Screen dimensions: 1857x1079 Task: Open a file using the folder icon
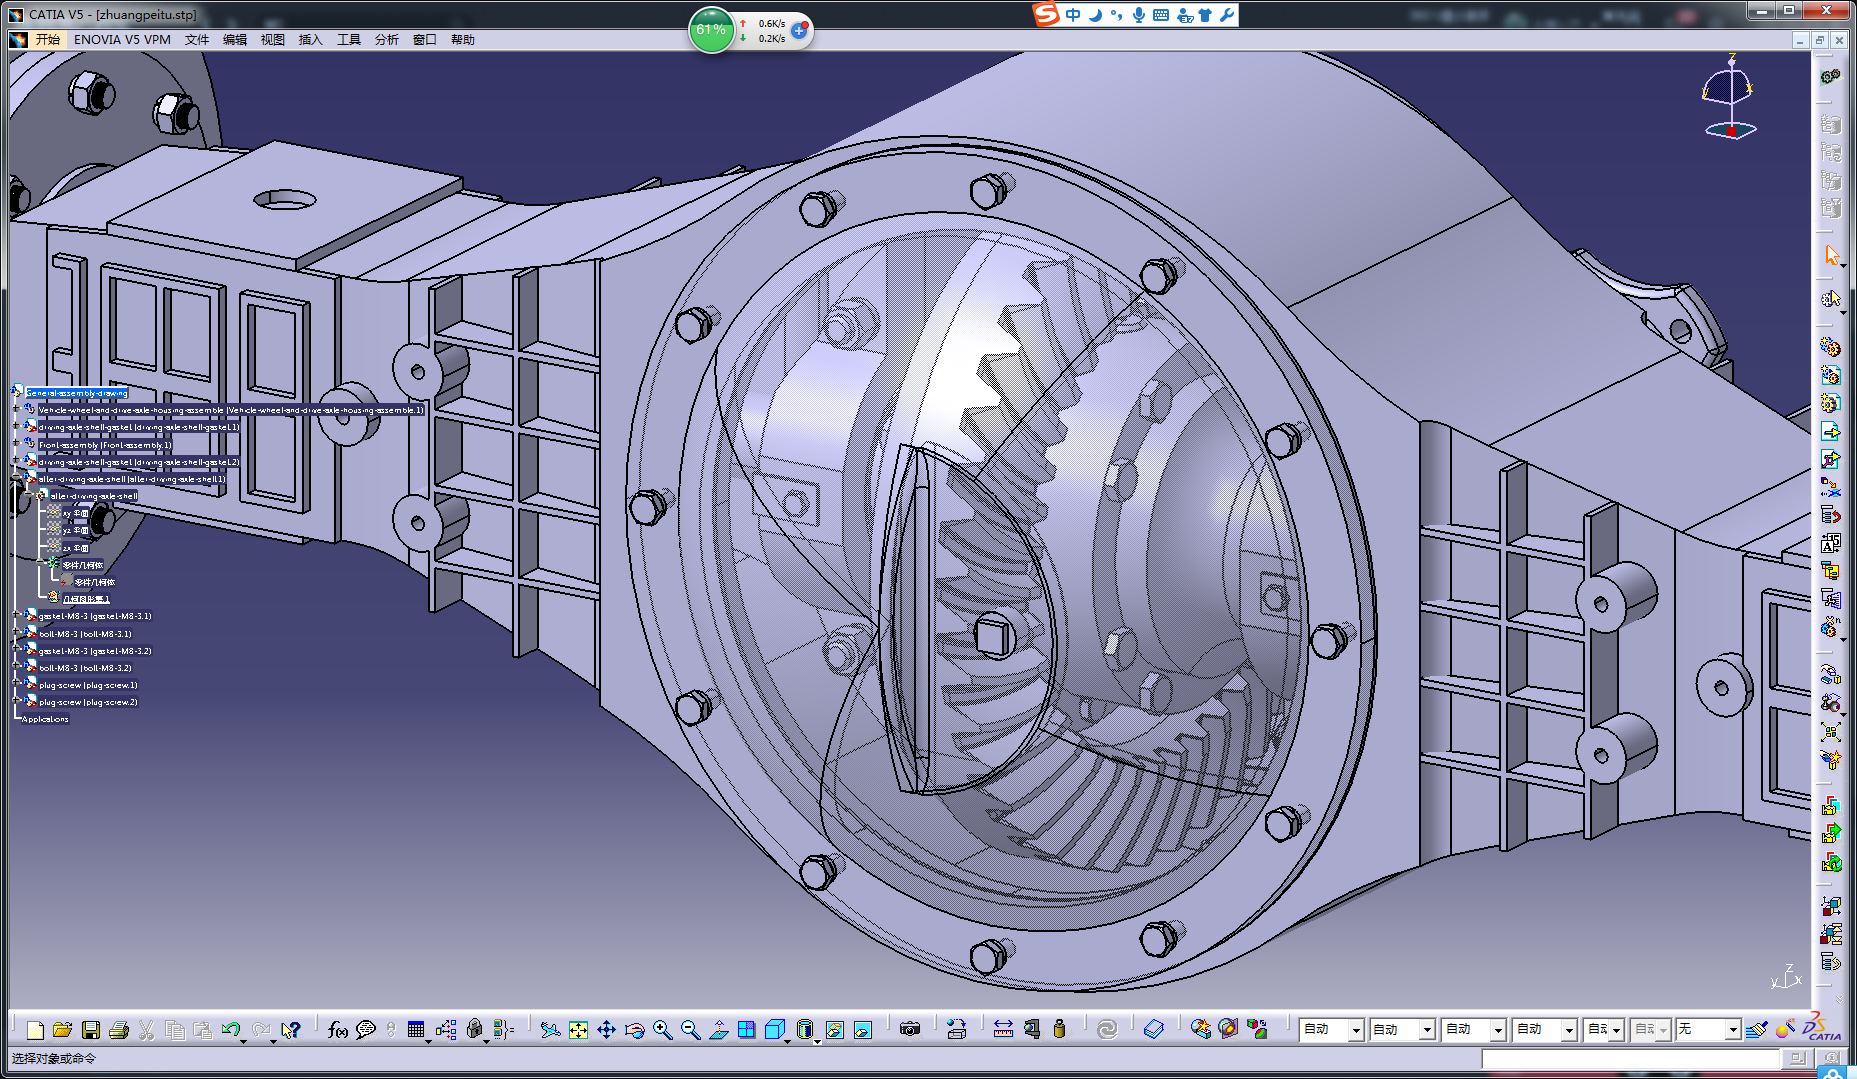tap(62, 1030)
